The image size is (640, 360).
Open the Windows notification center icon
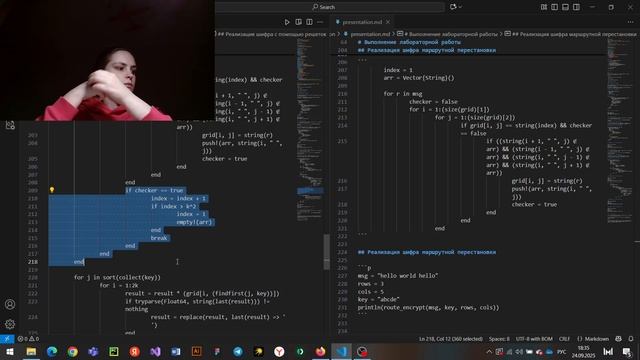click(x=627, y=351)
